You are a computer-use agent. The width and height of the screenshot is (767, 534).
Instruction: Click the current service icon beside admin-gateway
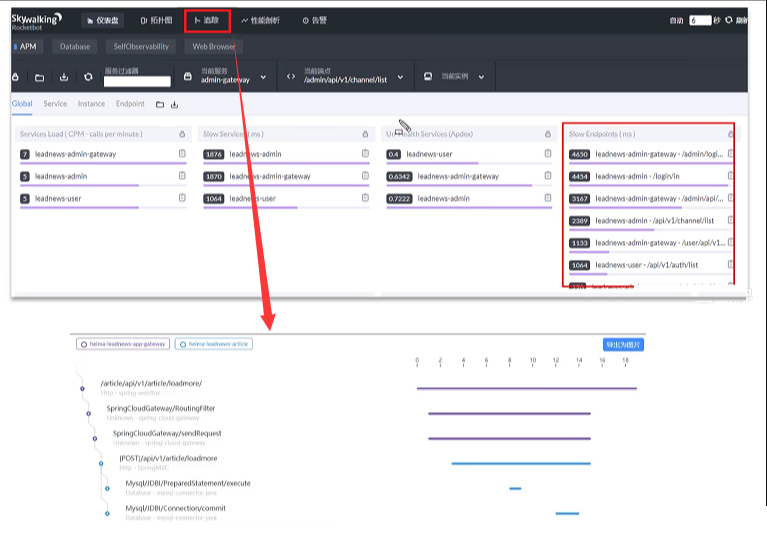(x=188, y=76)
